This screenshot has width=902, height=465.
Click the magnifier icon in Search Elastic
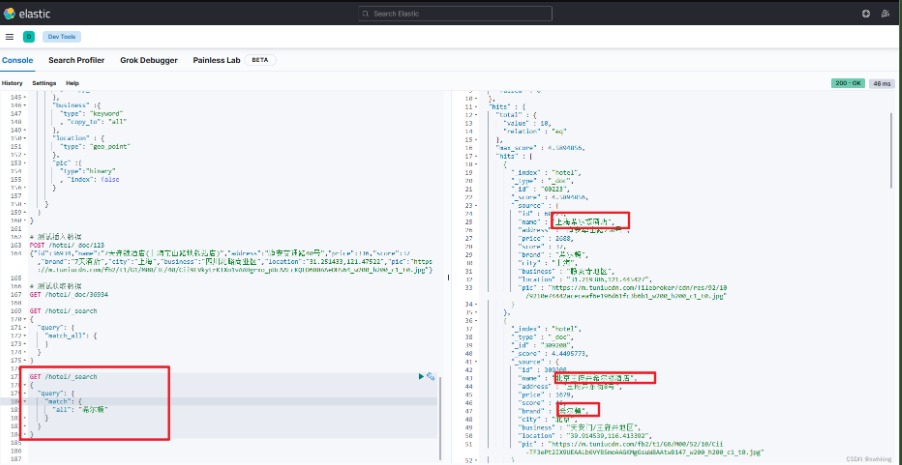(366, 14)
